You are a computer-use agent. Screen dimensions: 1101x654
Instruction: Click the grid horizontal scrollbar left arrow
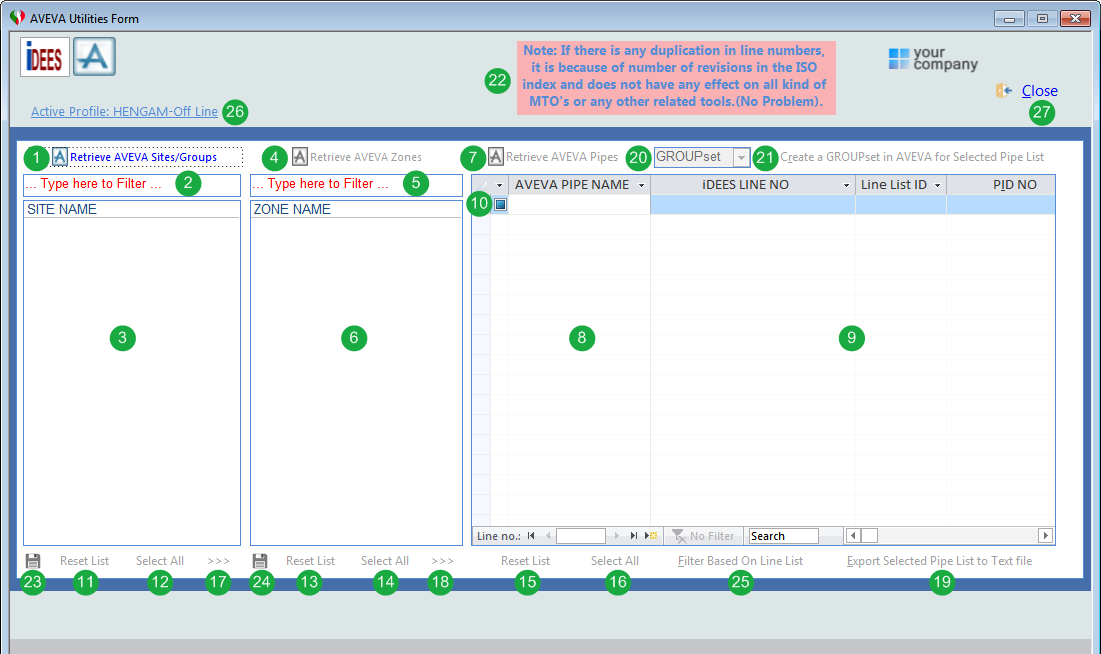tap(853, 535)
